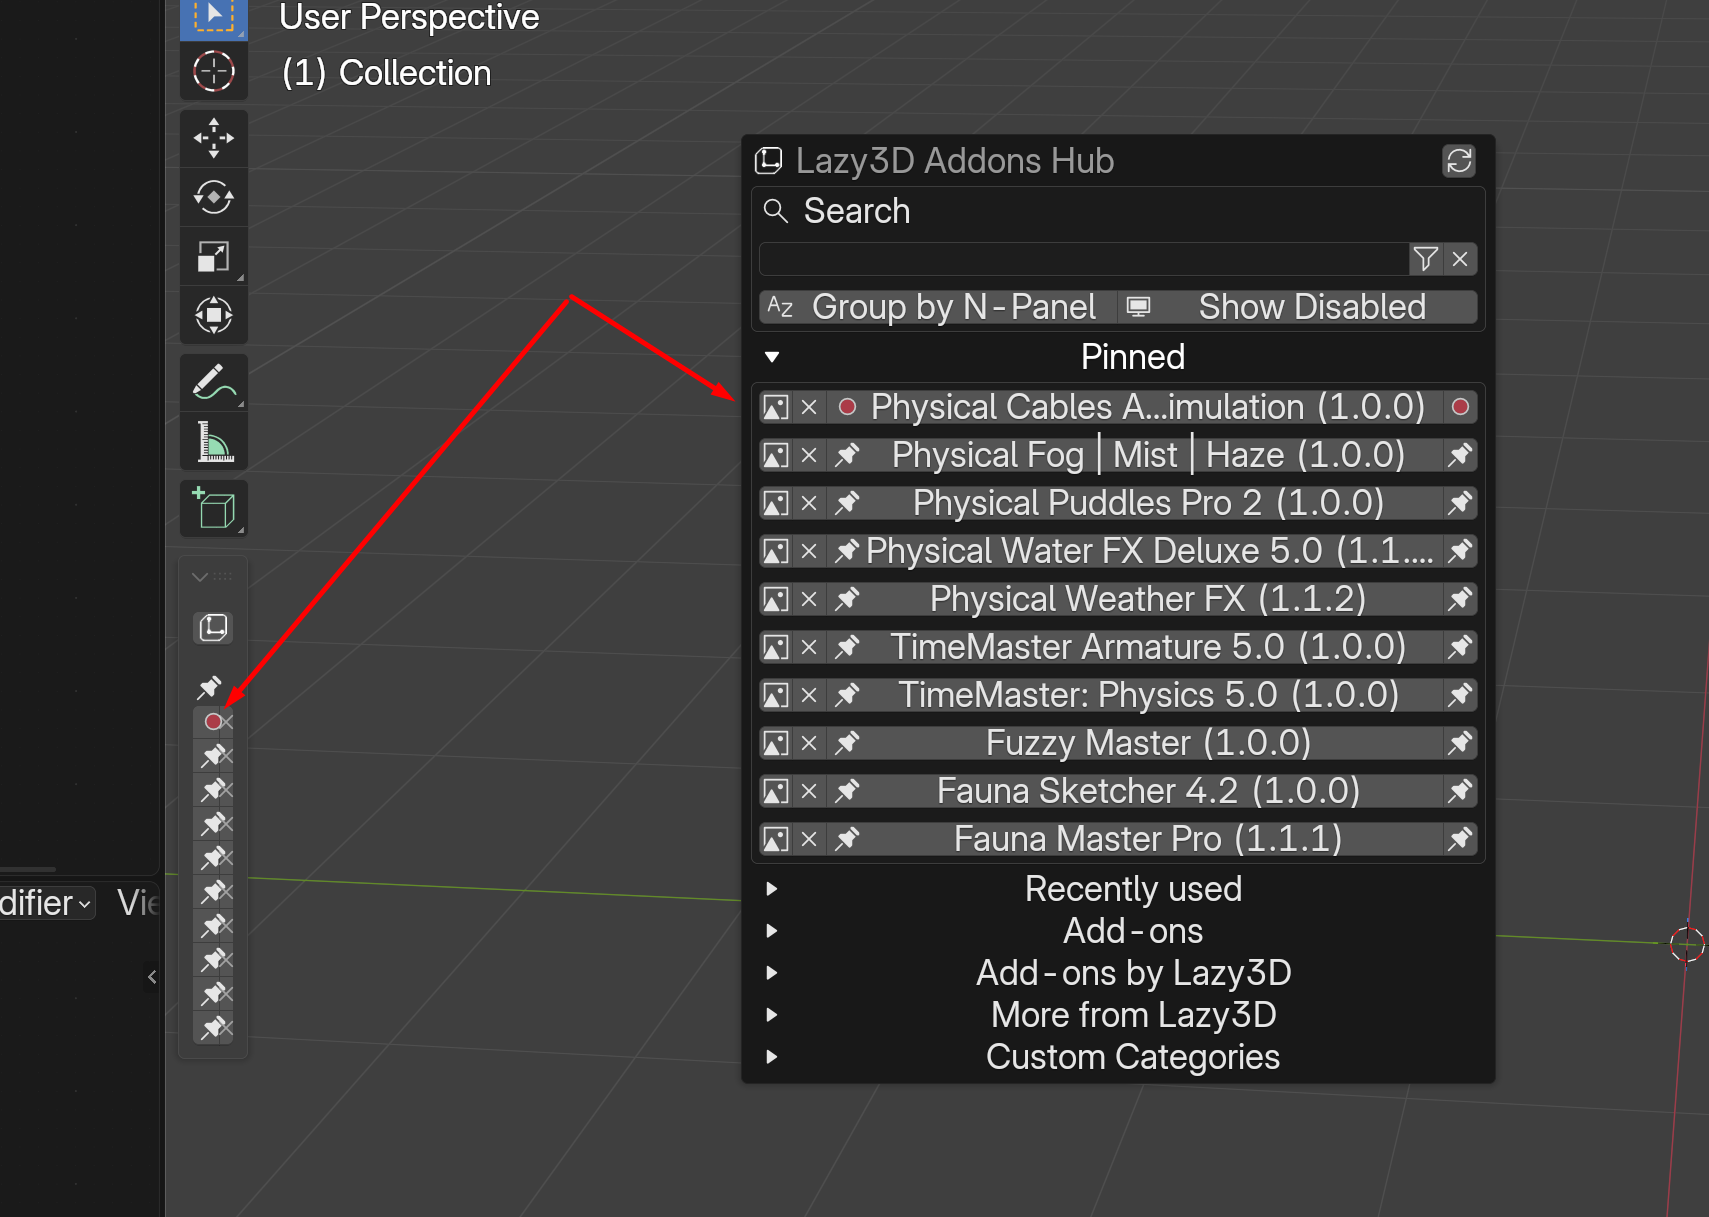Image resolution: width=1709 pixels, height=1217 pixels.
Task: Click red dot at right of Physical Cables
Action: (x=1460, y=407)
